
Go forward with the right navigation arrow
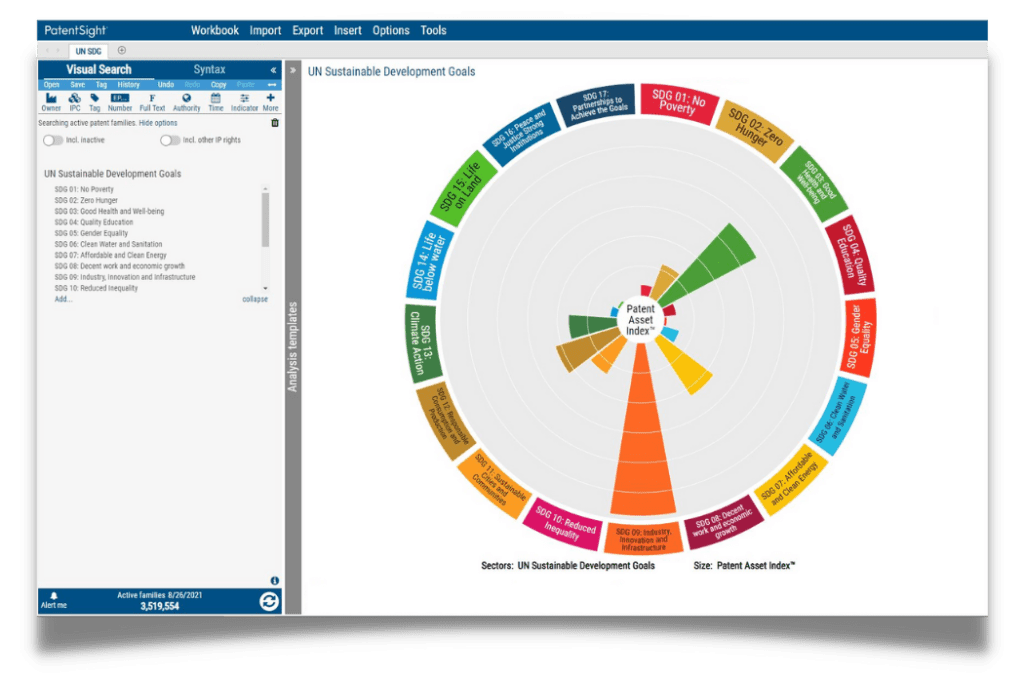click(x=59, y=50)
